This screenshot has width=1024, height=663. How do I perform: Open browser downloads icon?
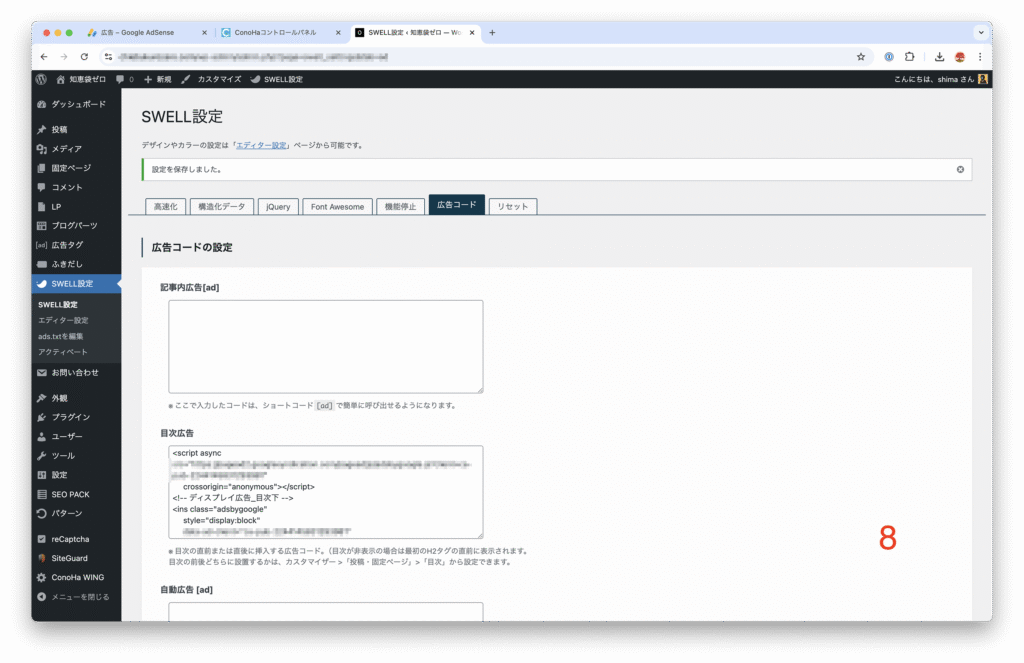[x=938, y=57]
